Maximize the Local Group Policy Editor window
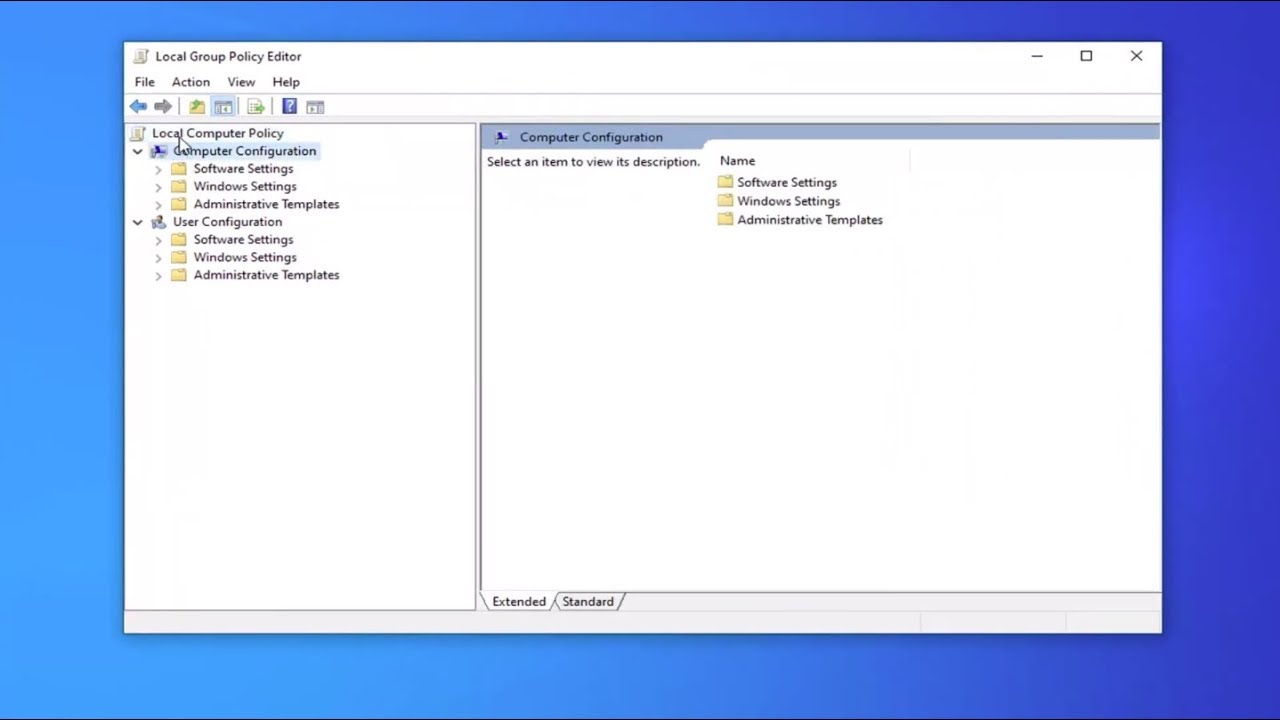The width and height of the screenshot is (1280, 720). click(x=1086, y=56)
